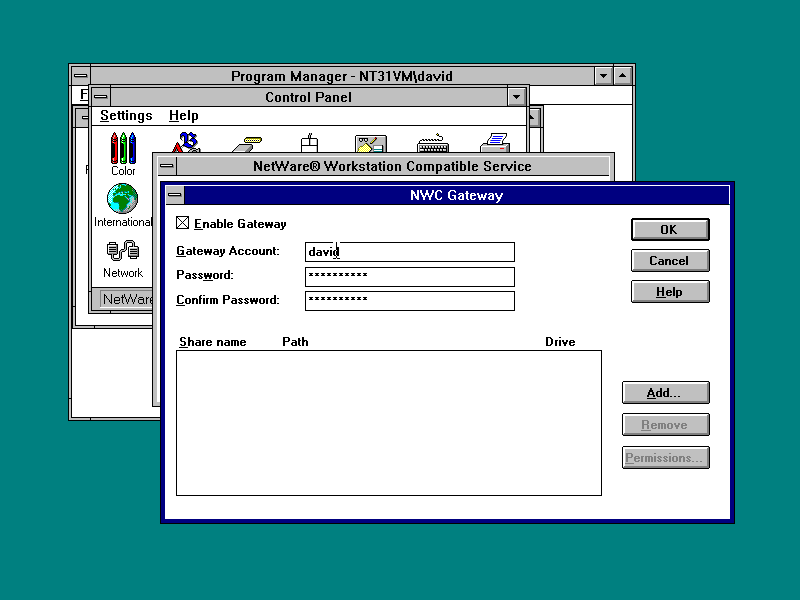Open the Desktop icon in Control Panel
Image resolution: width=800 pixels, height=600 pixels.
click(x=371, y=144)
